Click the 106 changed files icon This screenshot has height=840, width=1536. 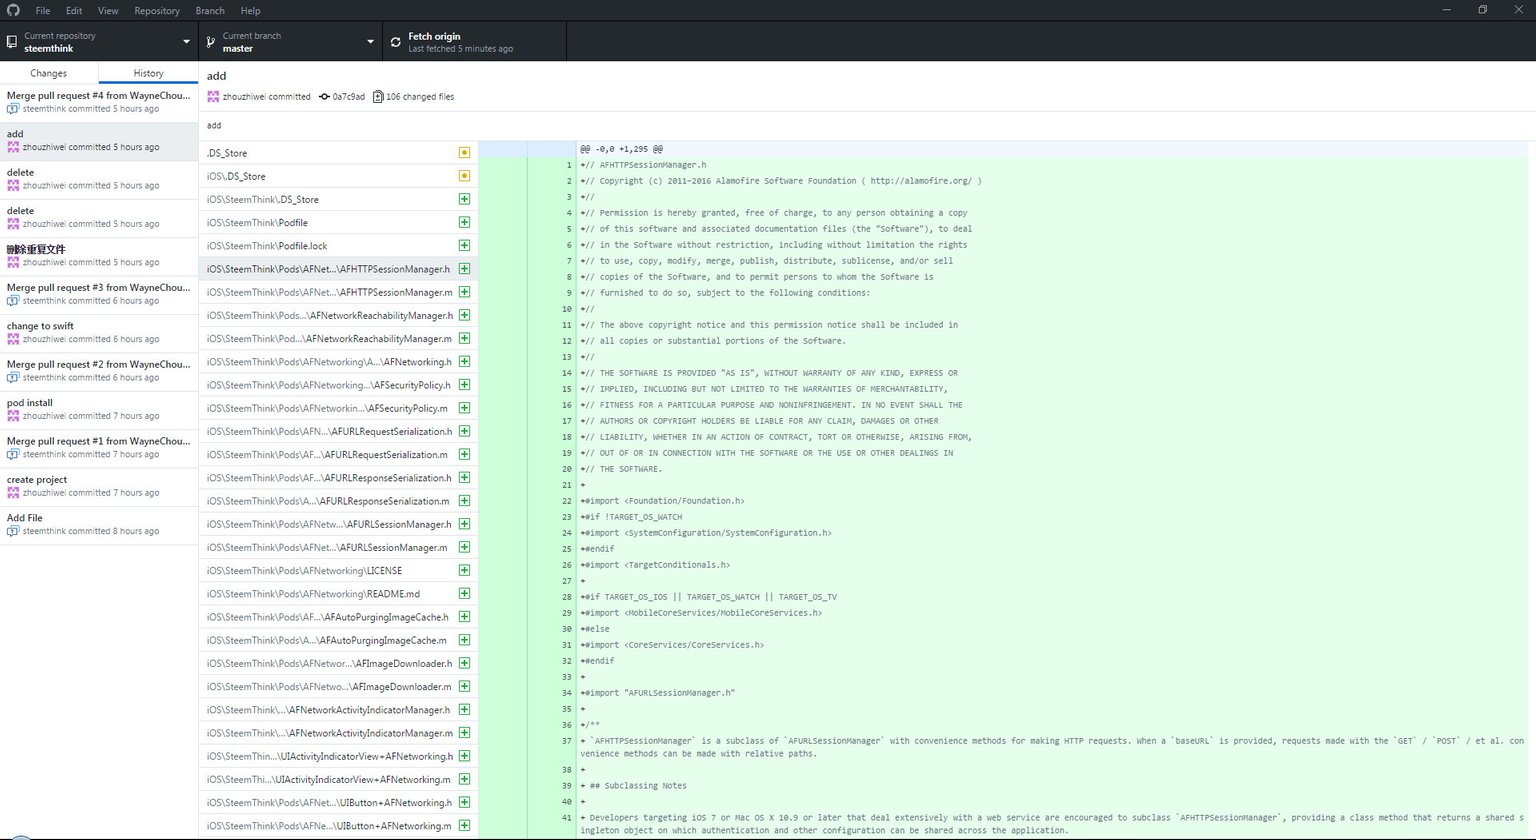point(378,97)
